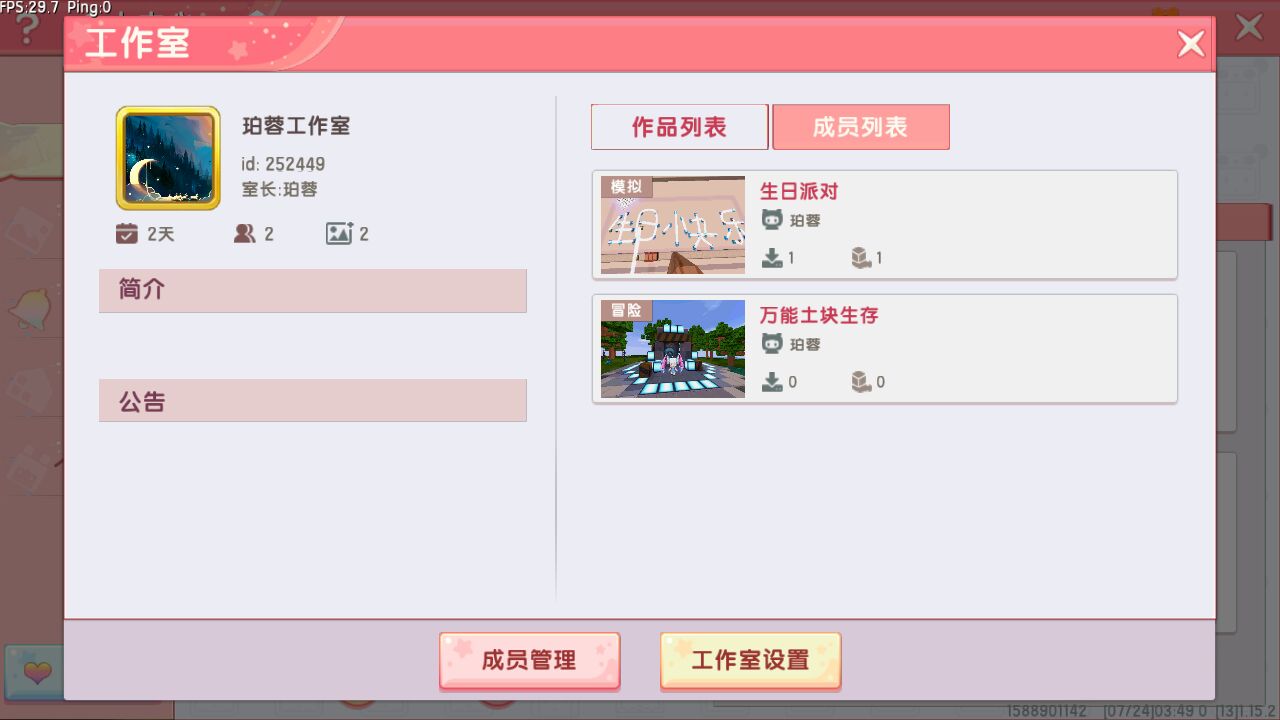Click the 简介 section header
1280x720 pixels.
[313, 290]
